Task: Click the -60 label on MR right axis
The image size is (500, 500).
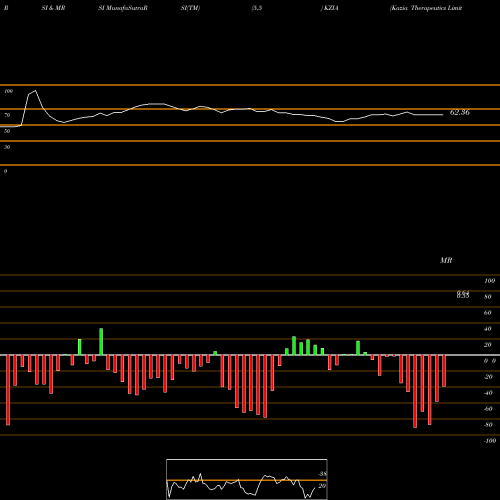Action: tap(488, 409)
